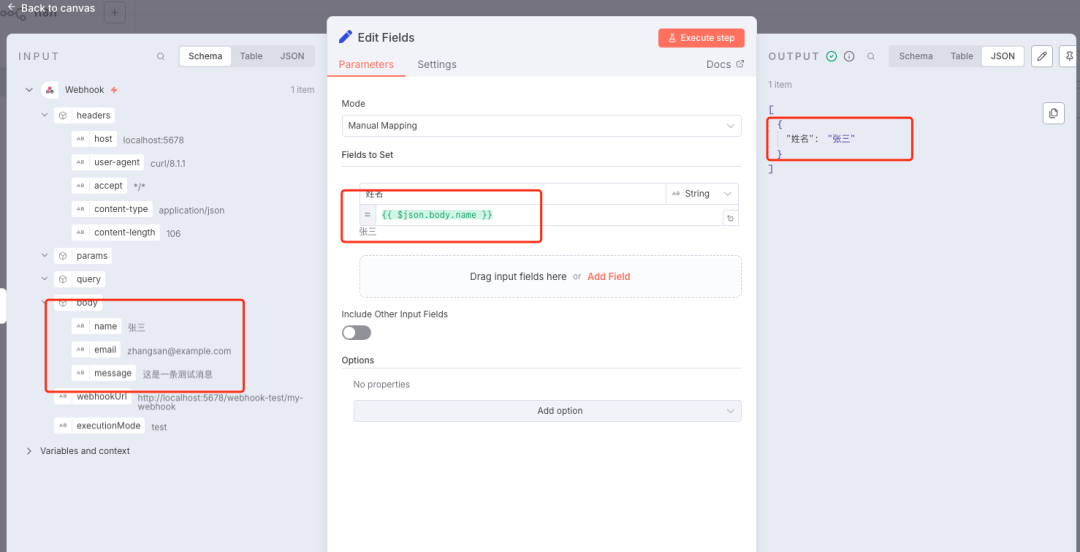Open the Mode dropdown Manual Mapping
Viewport: 1080px width, 552px height.
point(541,126)
